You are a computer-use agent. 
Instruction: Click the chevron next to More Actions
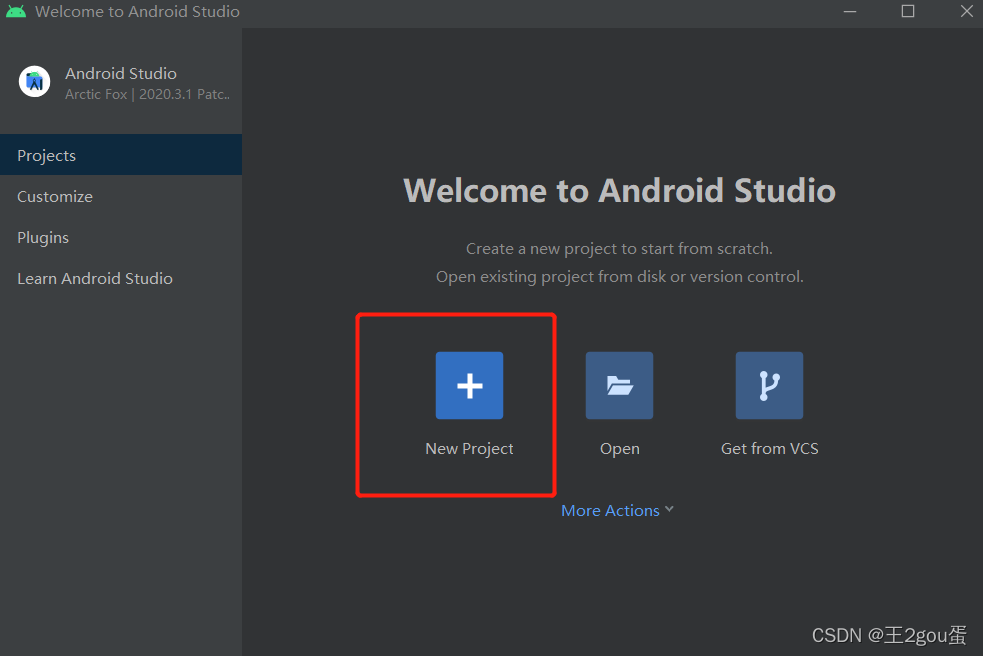[x=669, y=509]
